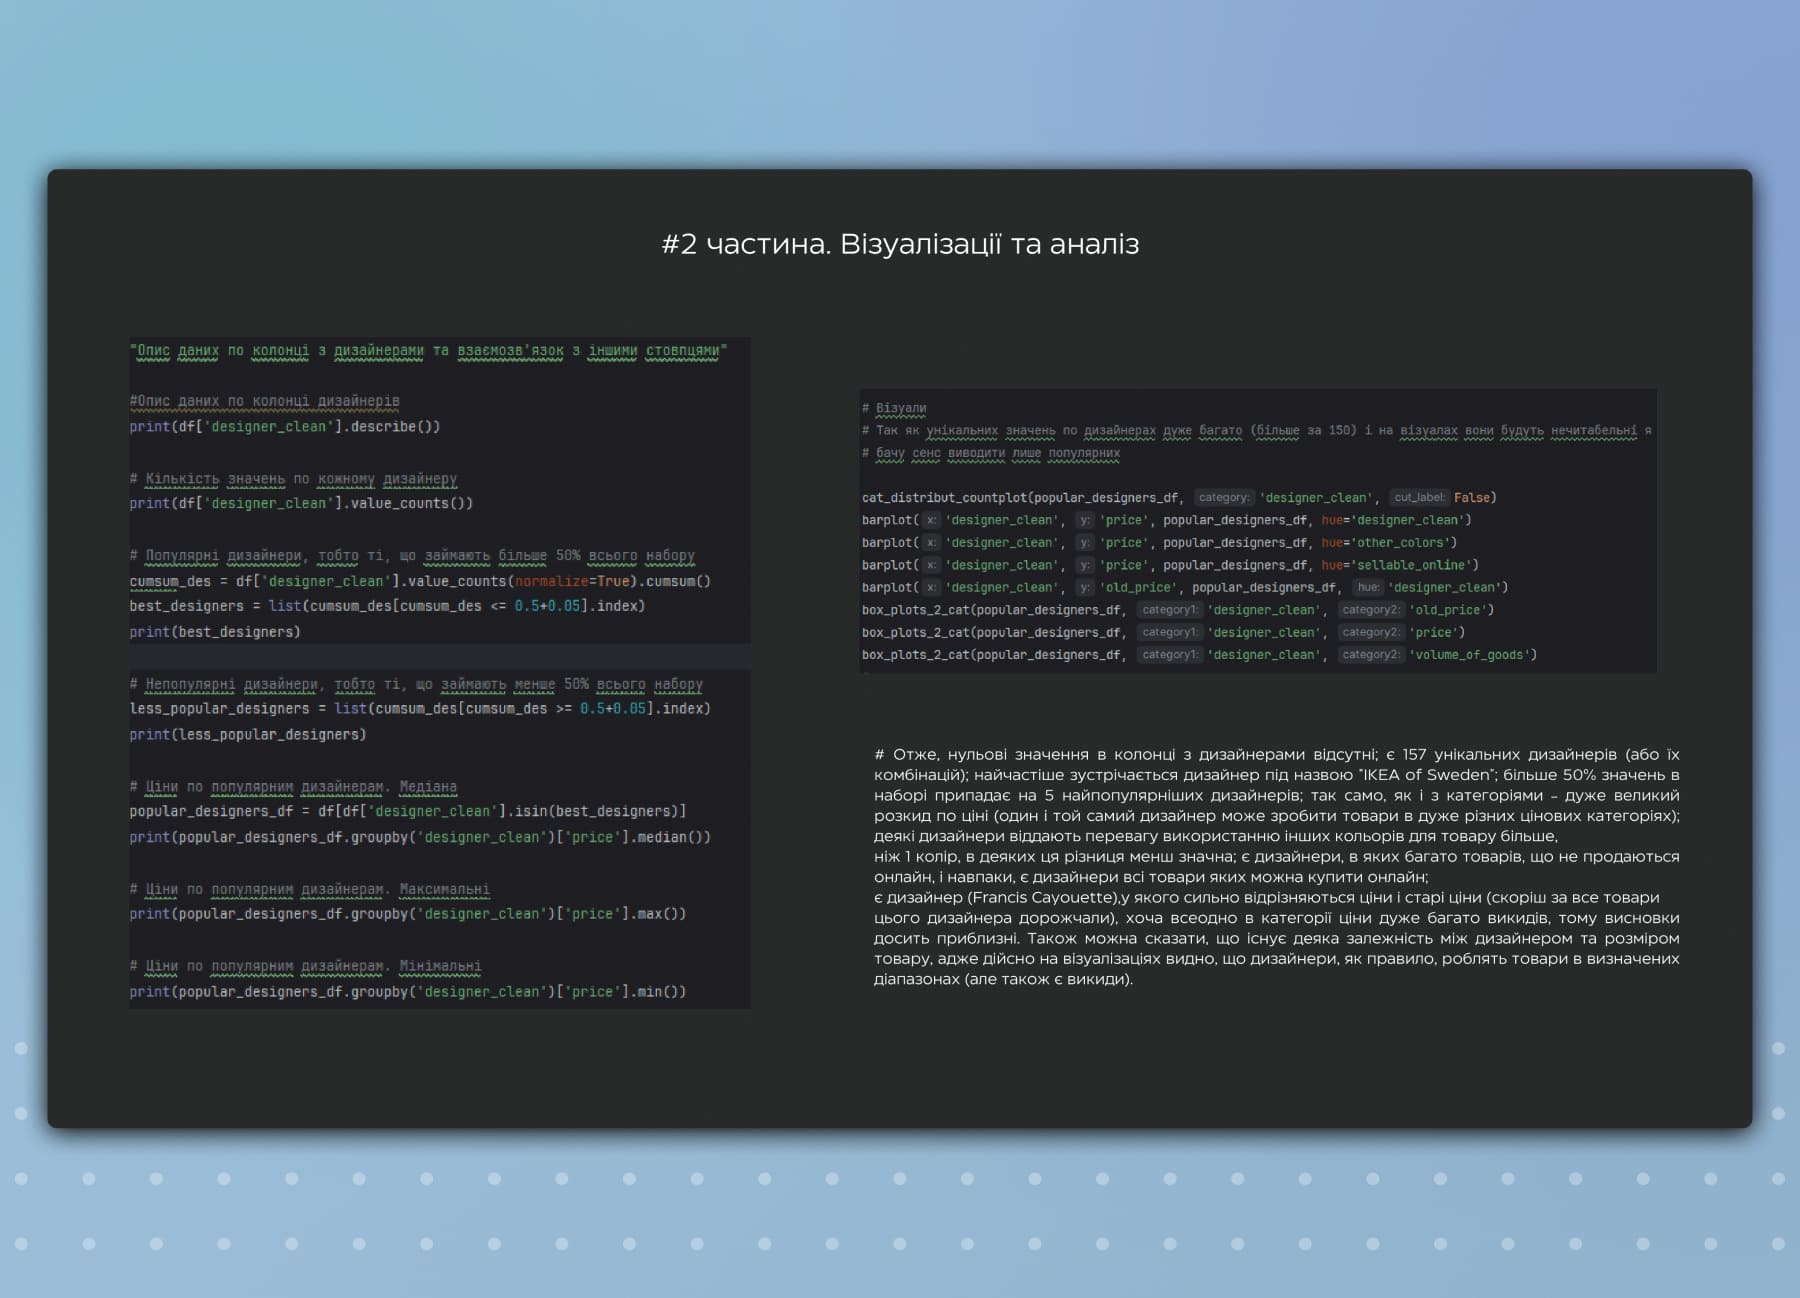Viewport: 1800px width, 1298px height.
Task: Click the "cut_label:" parameter hint before False
Action: [1419, 498]
